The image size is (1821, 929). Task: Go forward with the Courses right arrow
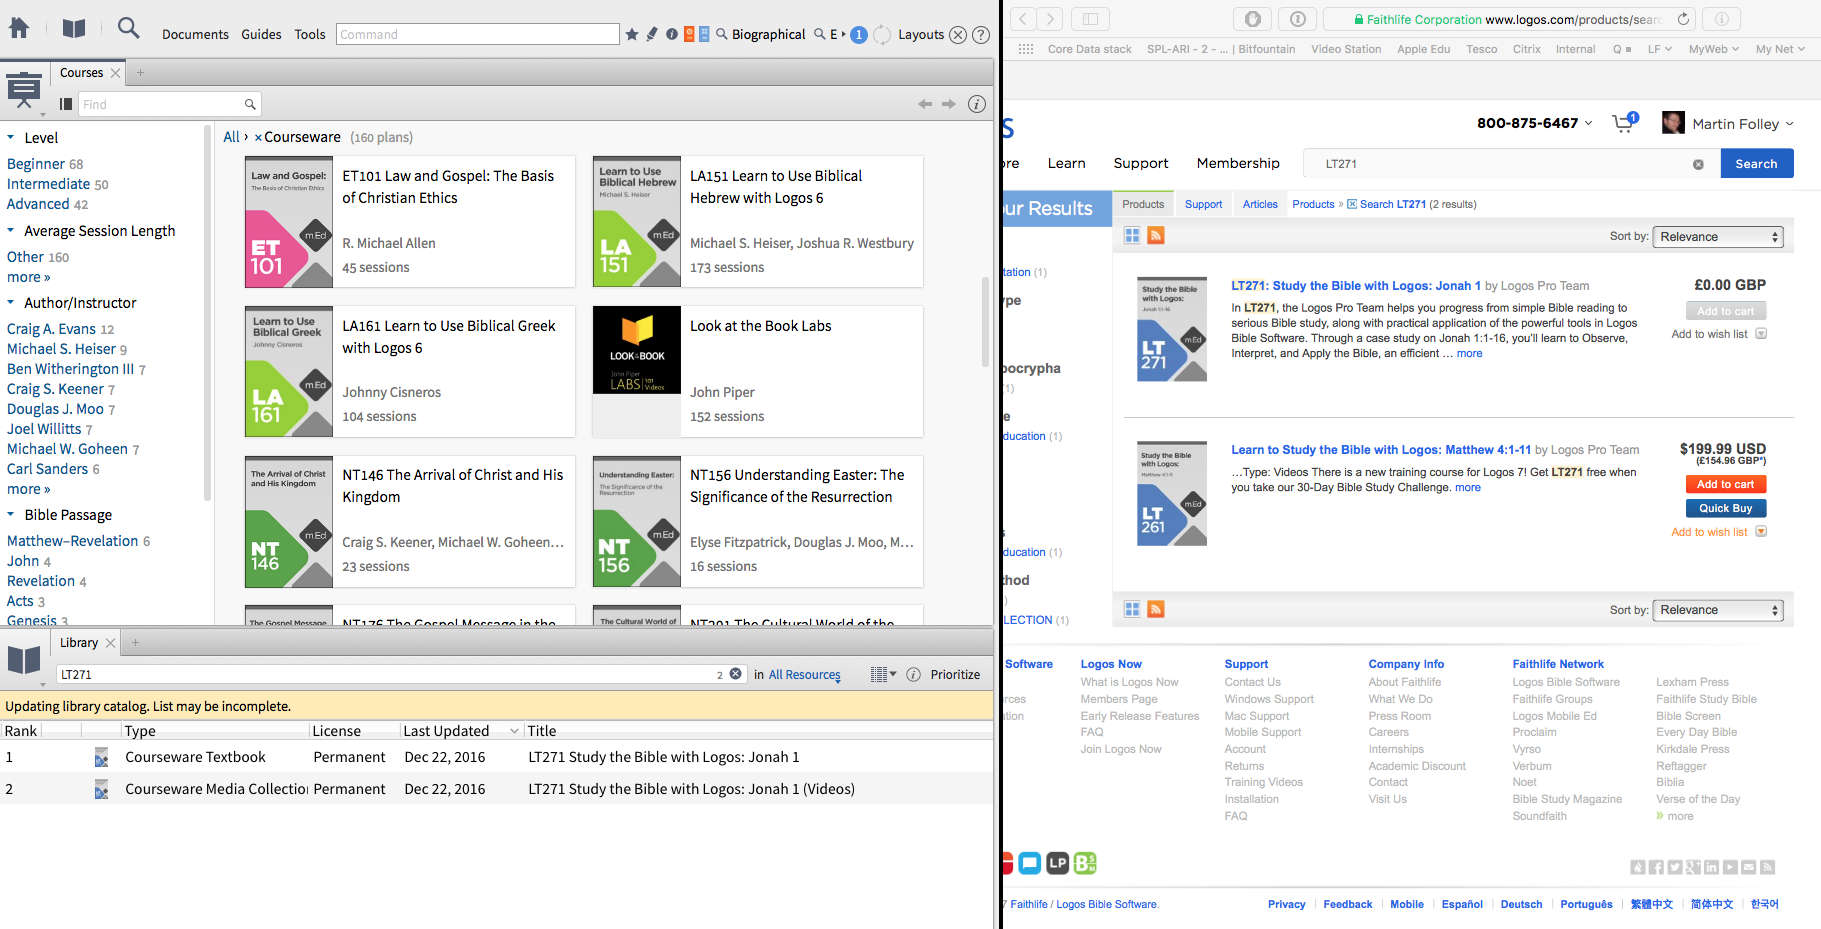pyautogui.click(x=949, y=104)
